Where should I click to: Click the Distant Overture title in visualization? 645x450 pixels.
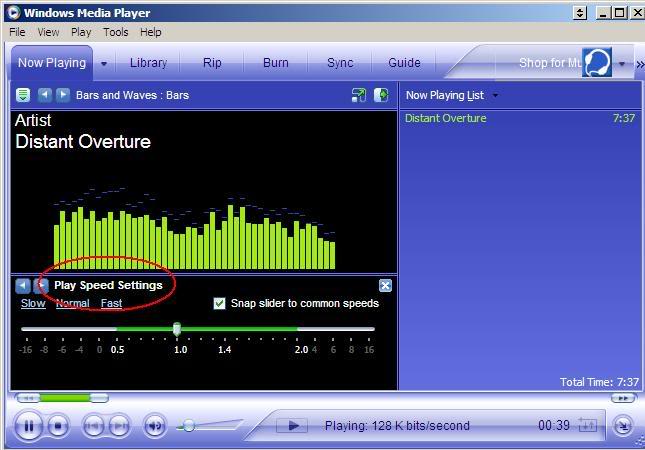click(x=83, y=141)
